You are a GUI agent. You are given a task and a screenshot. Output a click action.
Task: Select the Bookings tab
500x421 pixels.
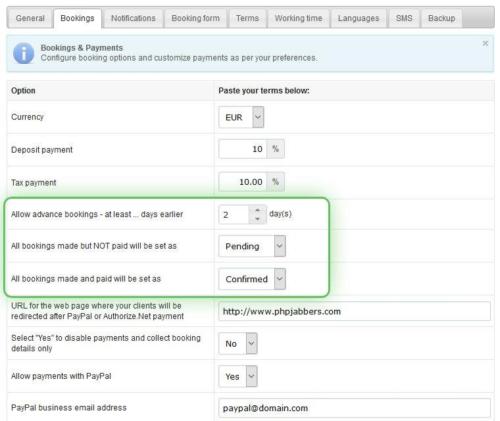tap(77, 18)
